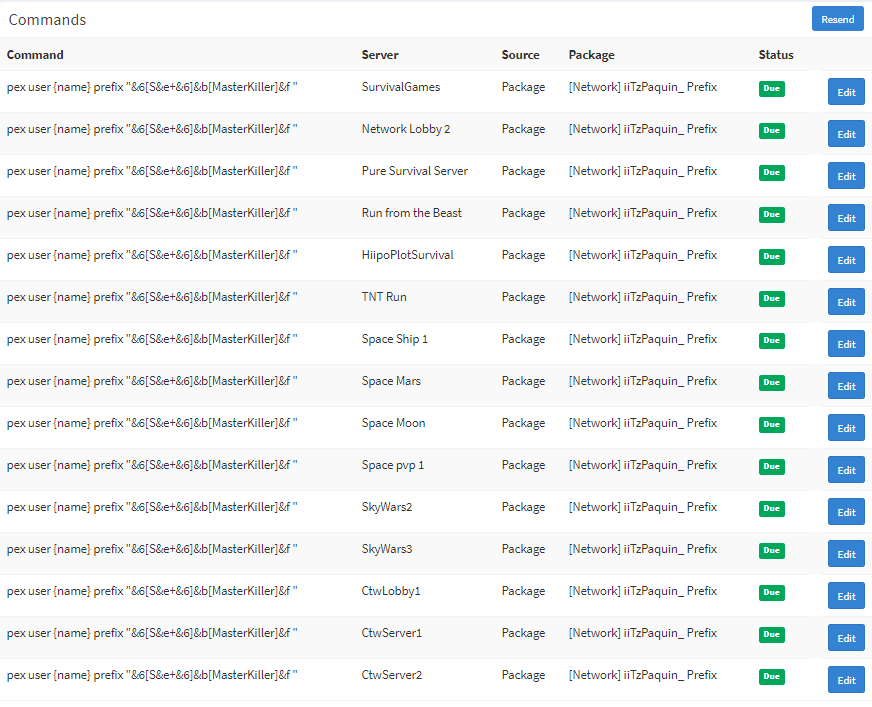Edit the Space pvp 1 command
Image resolution: width=872 pixels, height=707 pixels.
click(x=846, y=470)
